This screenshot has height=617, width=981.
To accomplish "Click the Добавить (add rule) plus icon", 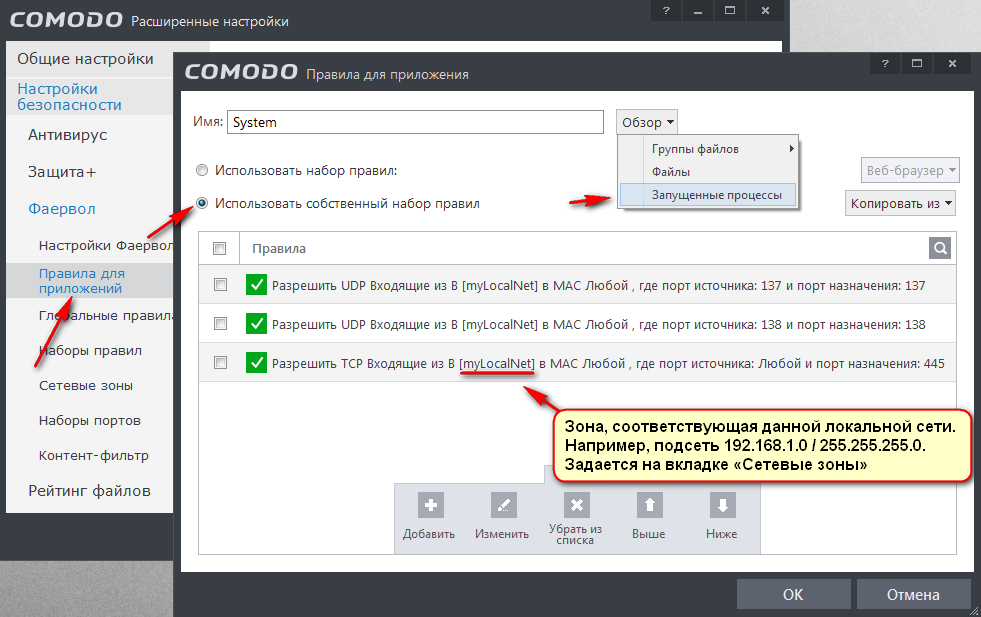I will (x=430, y=505).
